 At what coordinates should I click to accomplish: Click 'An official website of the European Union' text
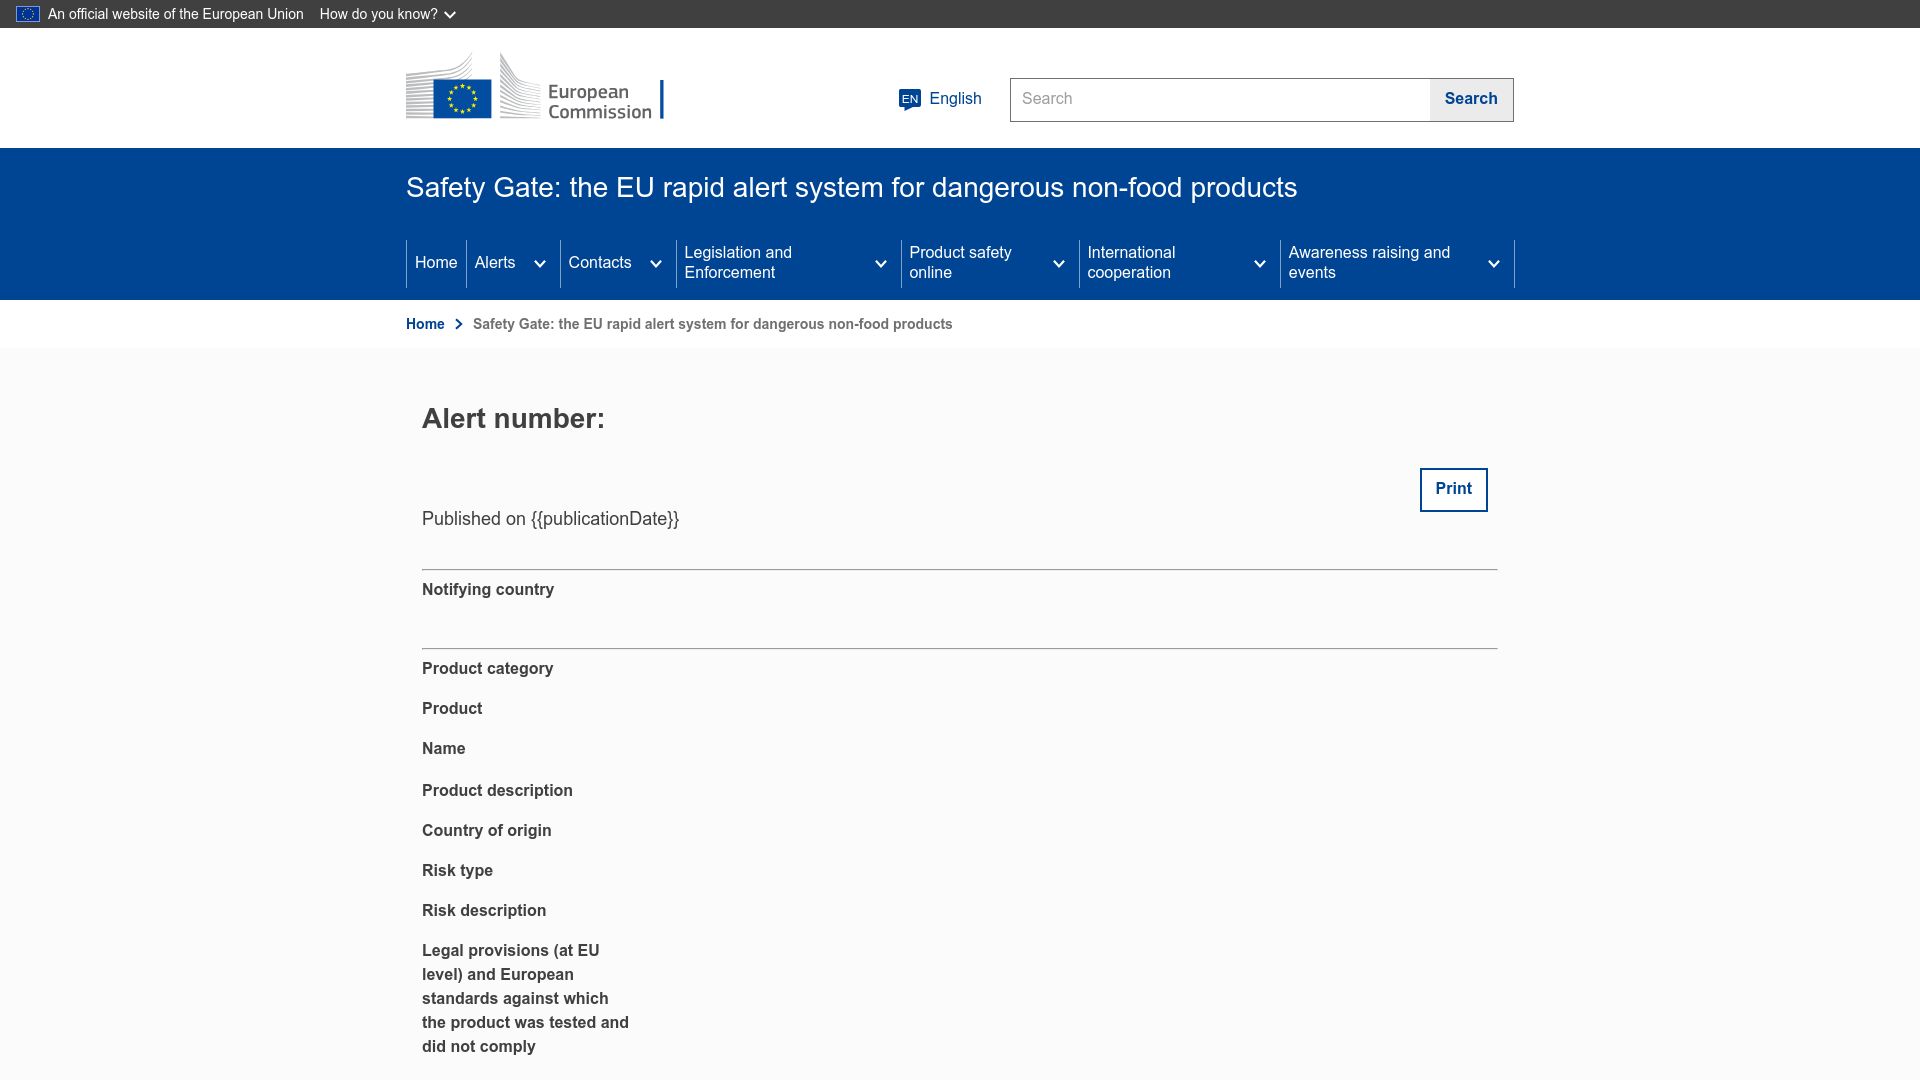176,14
